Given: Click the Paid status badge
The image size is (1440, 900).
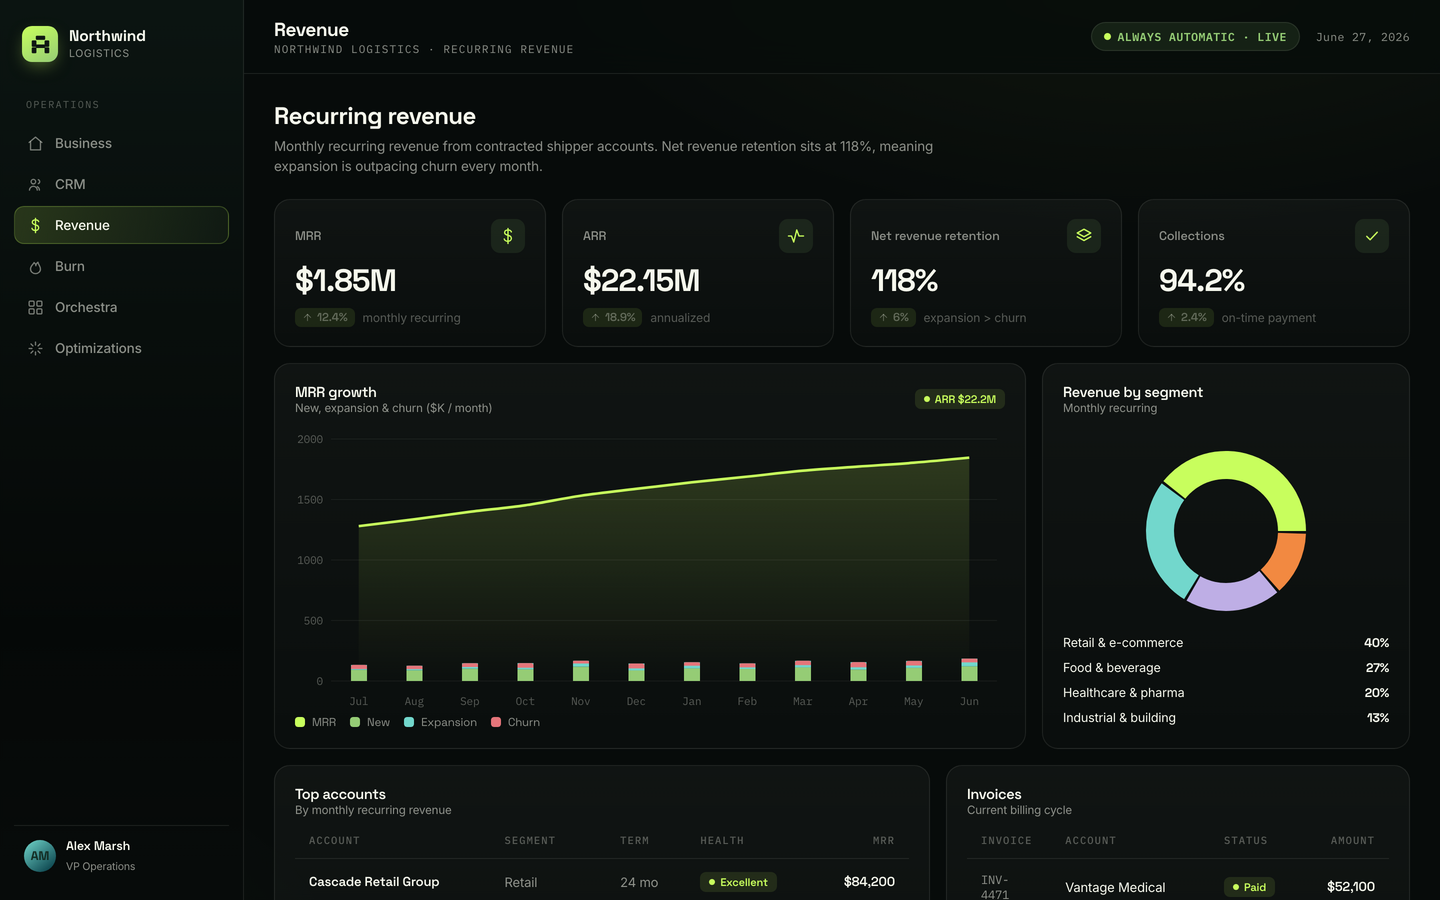Looking at the screenshot, I should 1249,887.
